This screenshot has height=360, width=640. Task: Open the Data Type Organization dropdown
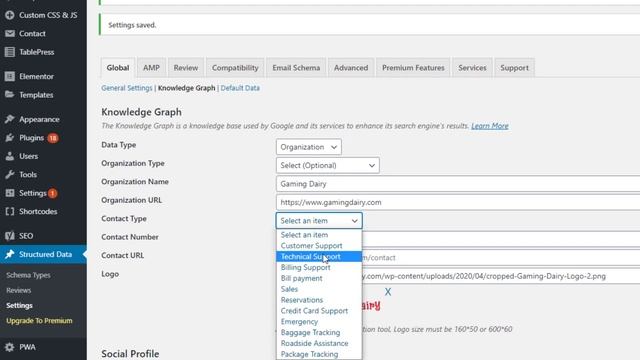[x=309, y=147]
